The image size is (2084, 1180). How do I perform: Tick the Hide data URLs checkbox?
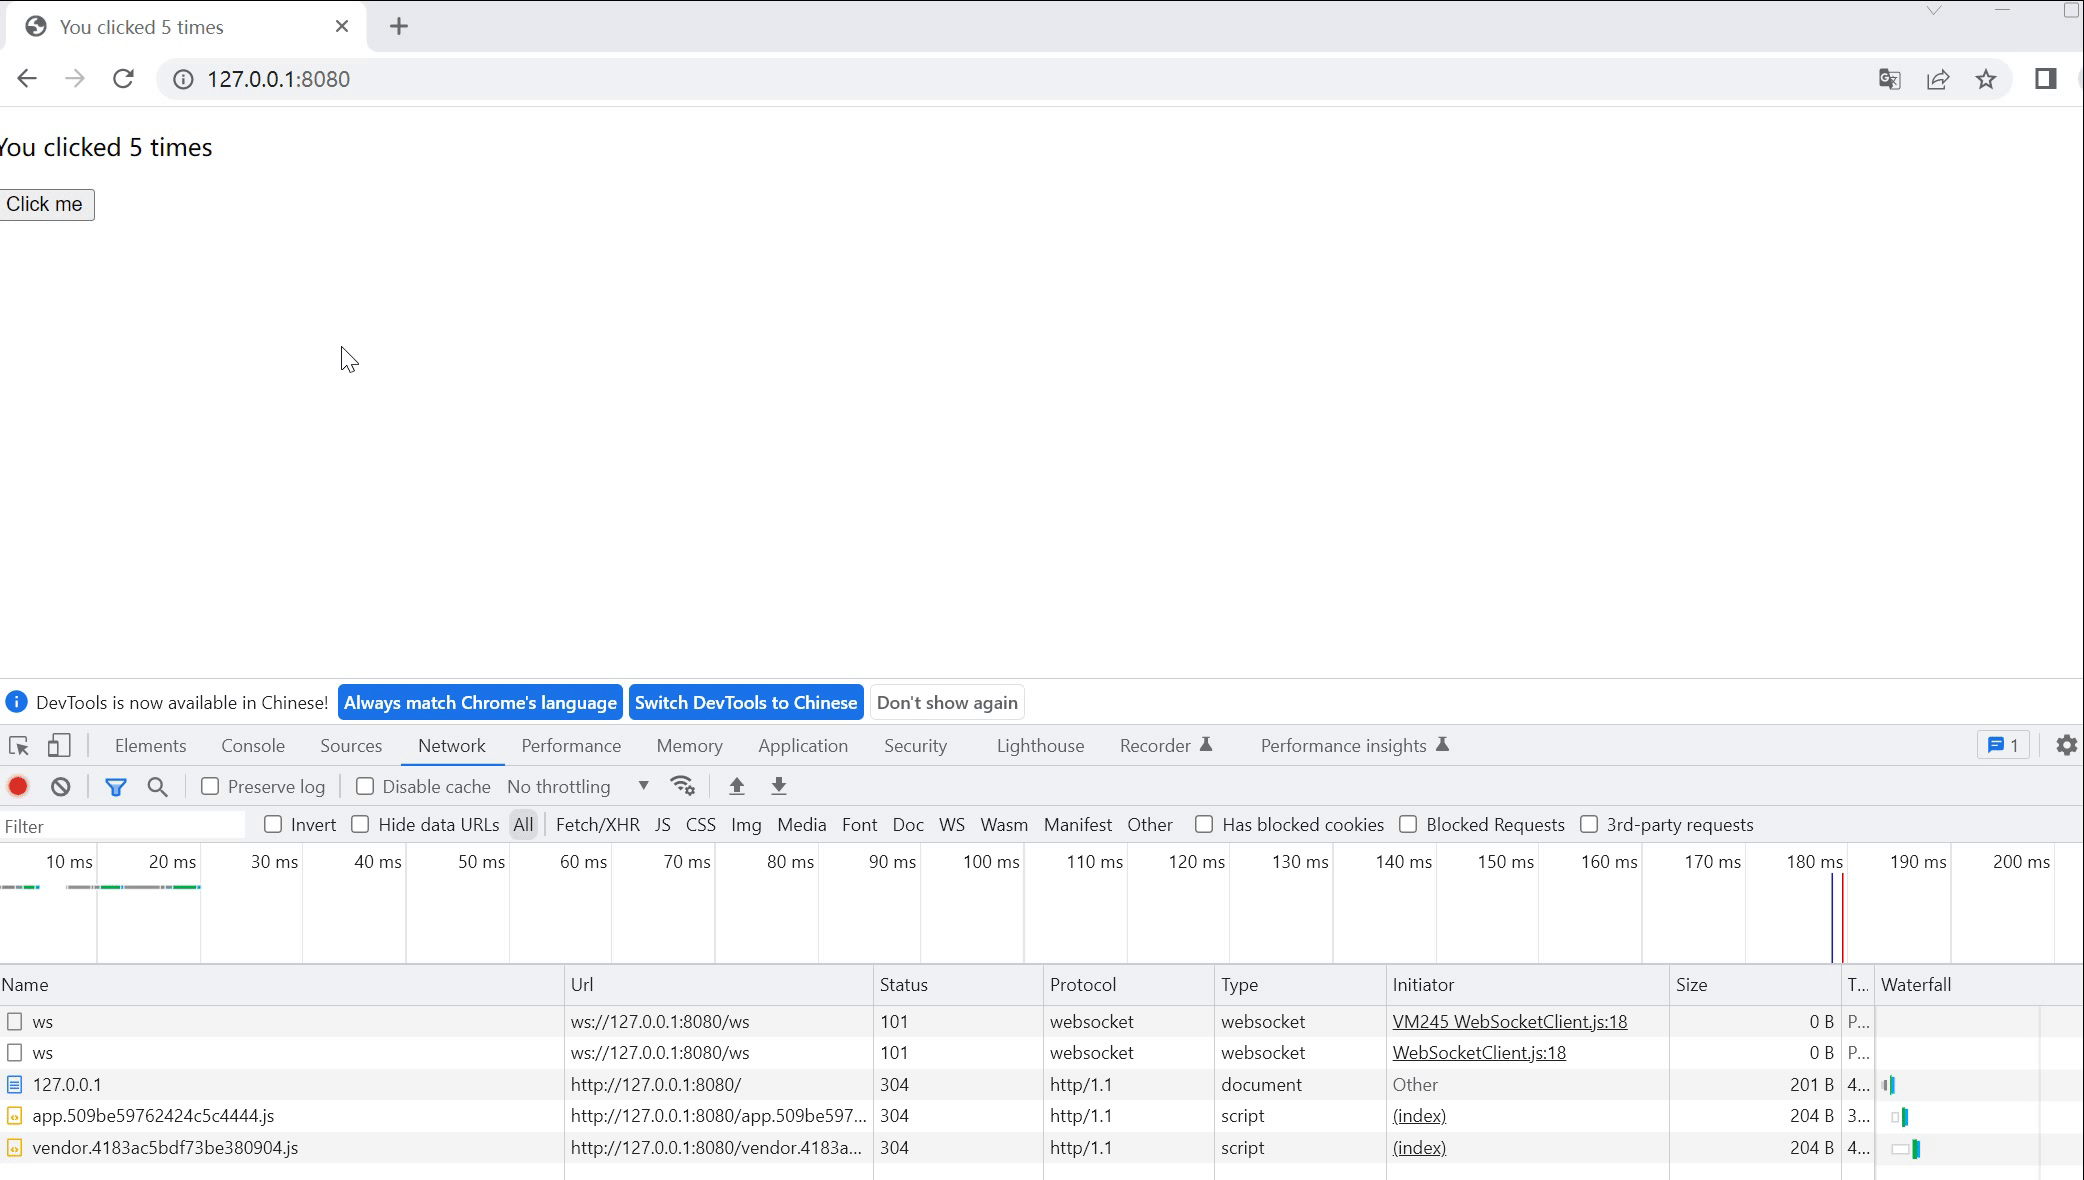click(x=360, y=825)
